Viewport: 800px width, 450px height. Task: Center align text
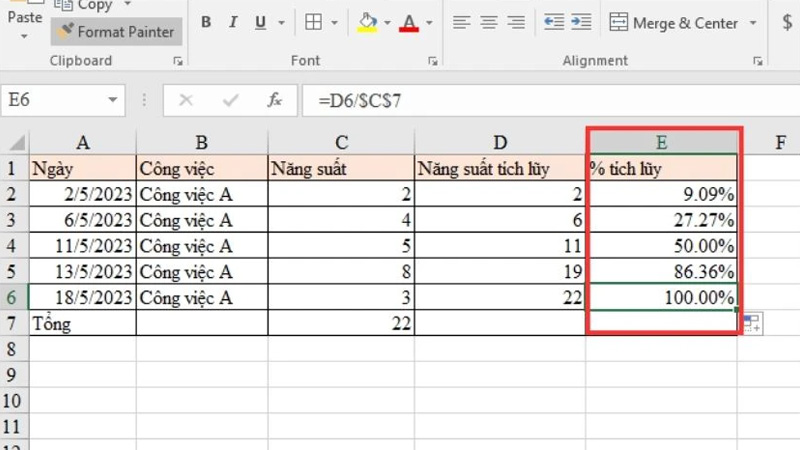click(x=489, y=22)
